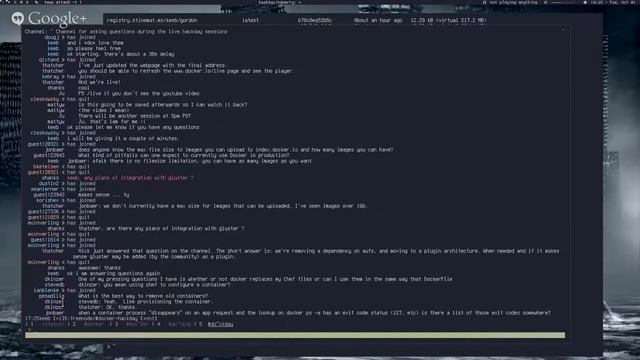Click keeb's "let me know if you have questions" message

point(133,127)
